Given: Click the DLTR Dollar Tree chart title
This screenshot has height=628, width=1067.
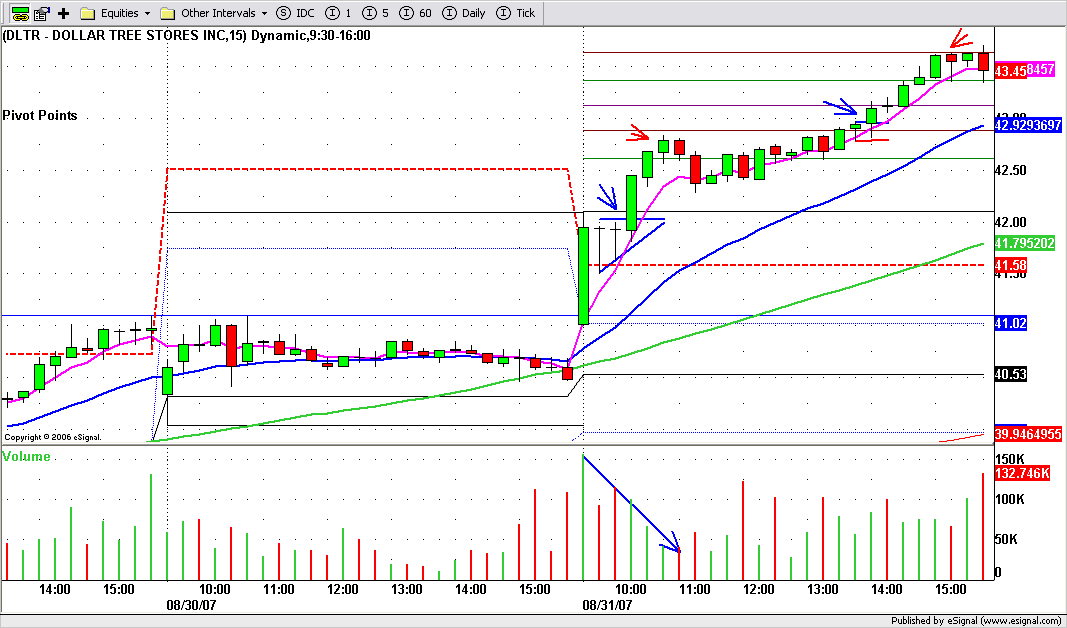Looking at the screenshot, I should click(x=186, y=35).
